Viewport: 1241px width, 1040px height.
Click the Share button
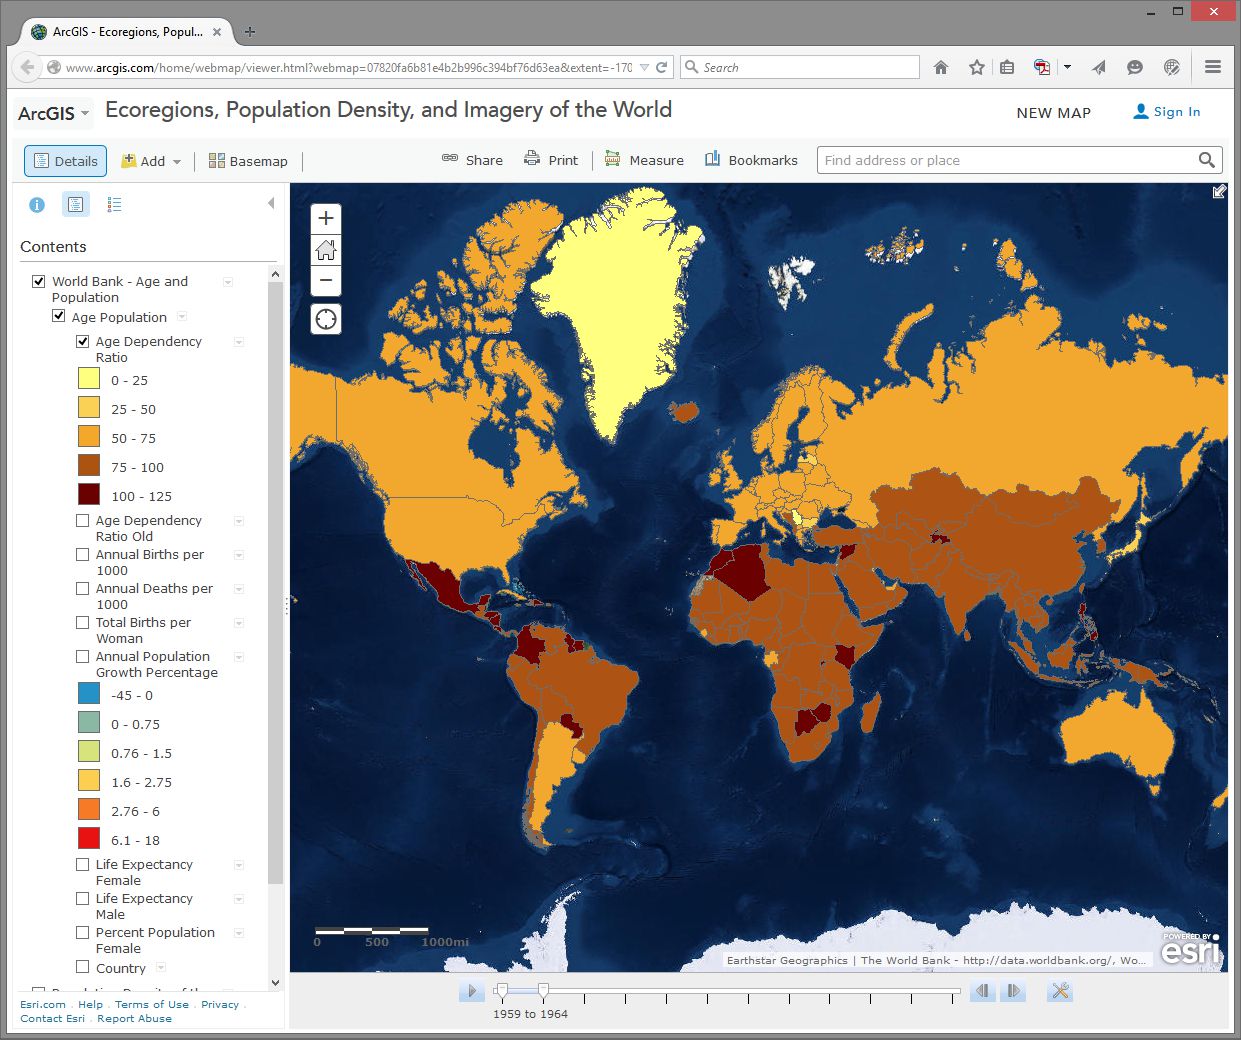[x=472, y=159]
